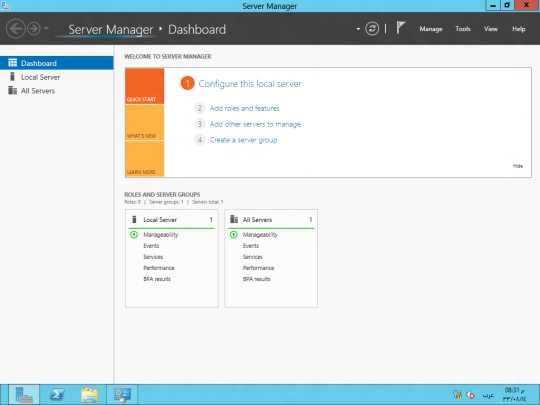Expand the navigation history dropdown arrow

[x=46, y=29]
